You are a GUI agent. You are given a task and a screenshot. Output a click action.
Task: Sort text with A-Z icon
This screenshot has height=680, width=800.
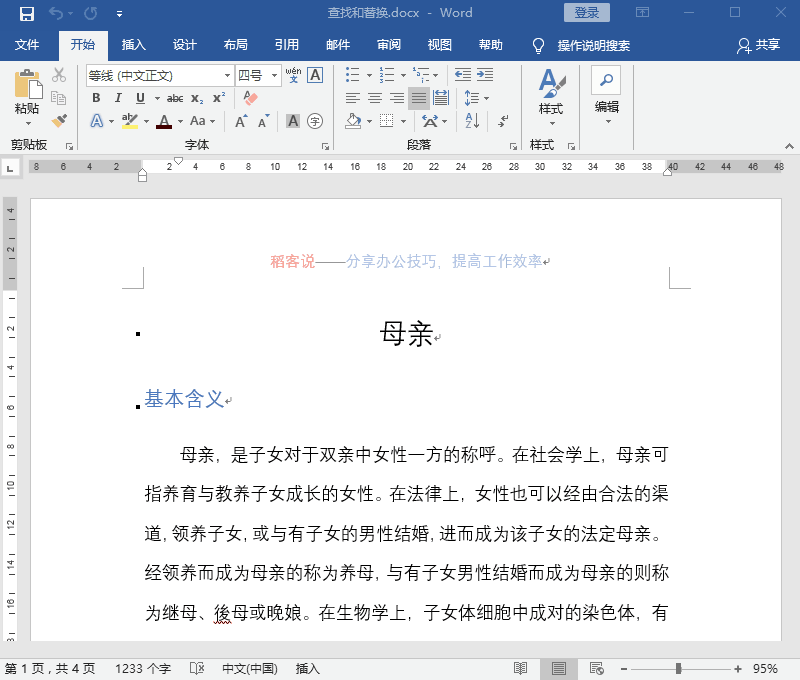472,121
